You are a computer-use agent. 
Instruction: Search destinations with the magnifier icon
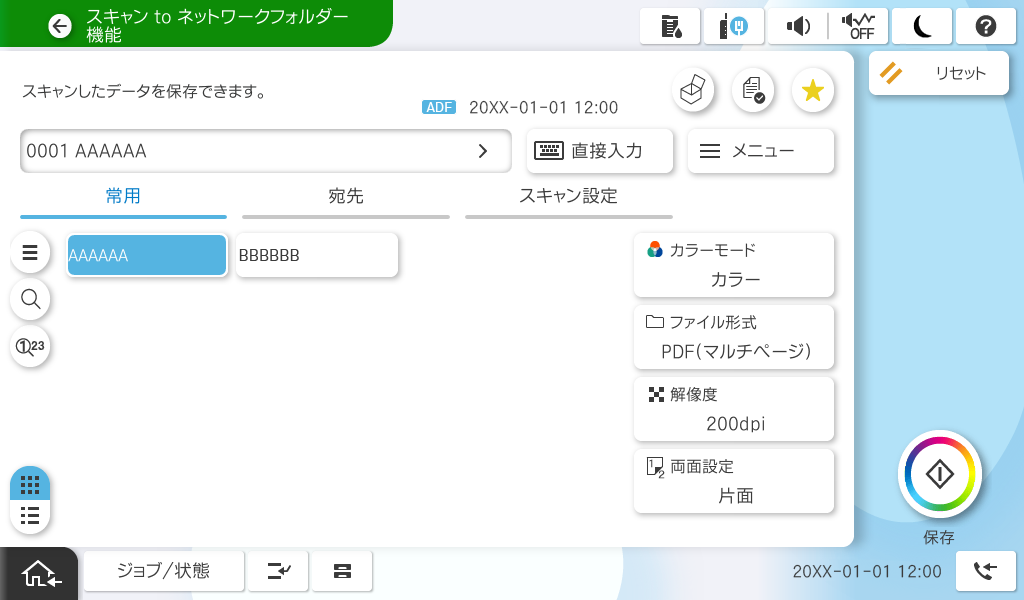coord(30,298)
